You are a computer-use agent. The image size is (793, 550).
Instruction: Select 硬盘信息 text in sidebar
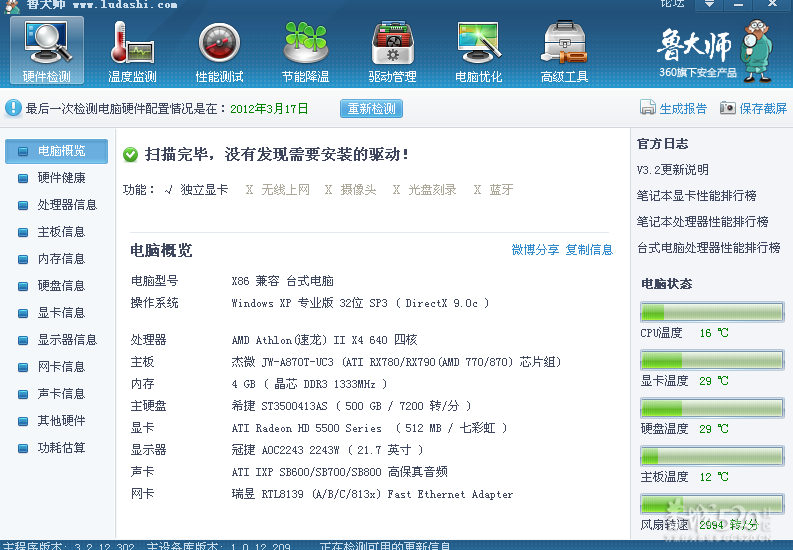[61, 286]
